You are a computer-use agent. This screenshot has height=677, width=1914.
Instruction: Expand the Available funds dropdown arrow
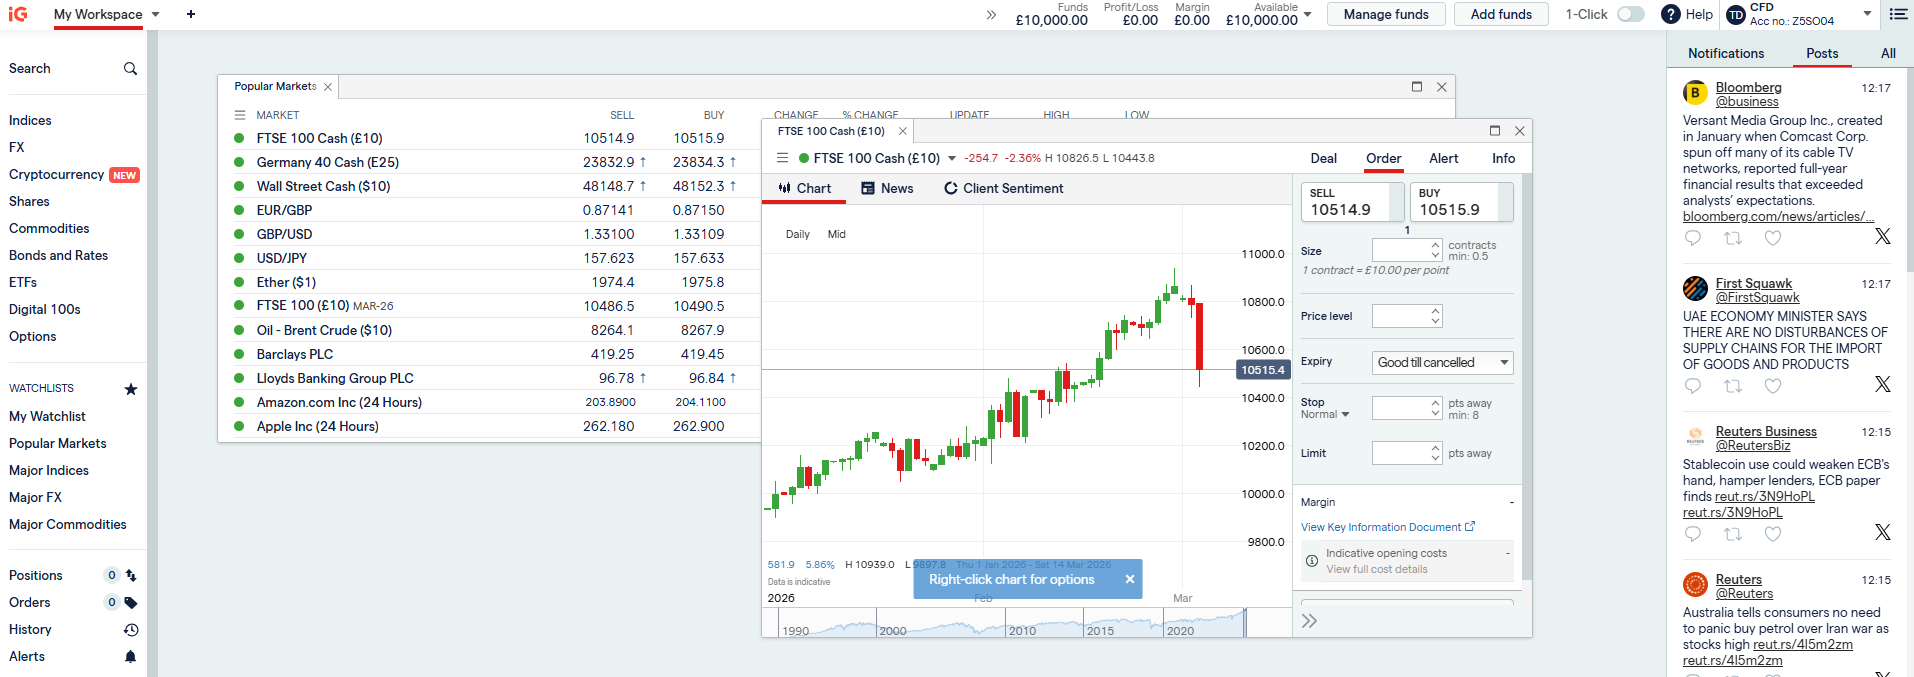pyautogui.click(x=1307, y=15)
